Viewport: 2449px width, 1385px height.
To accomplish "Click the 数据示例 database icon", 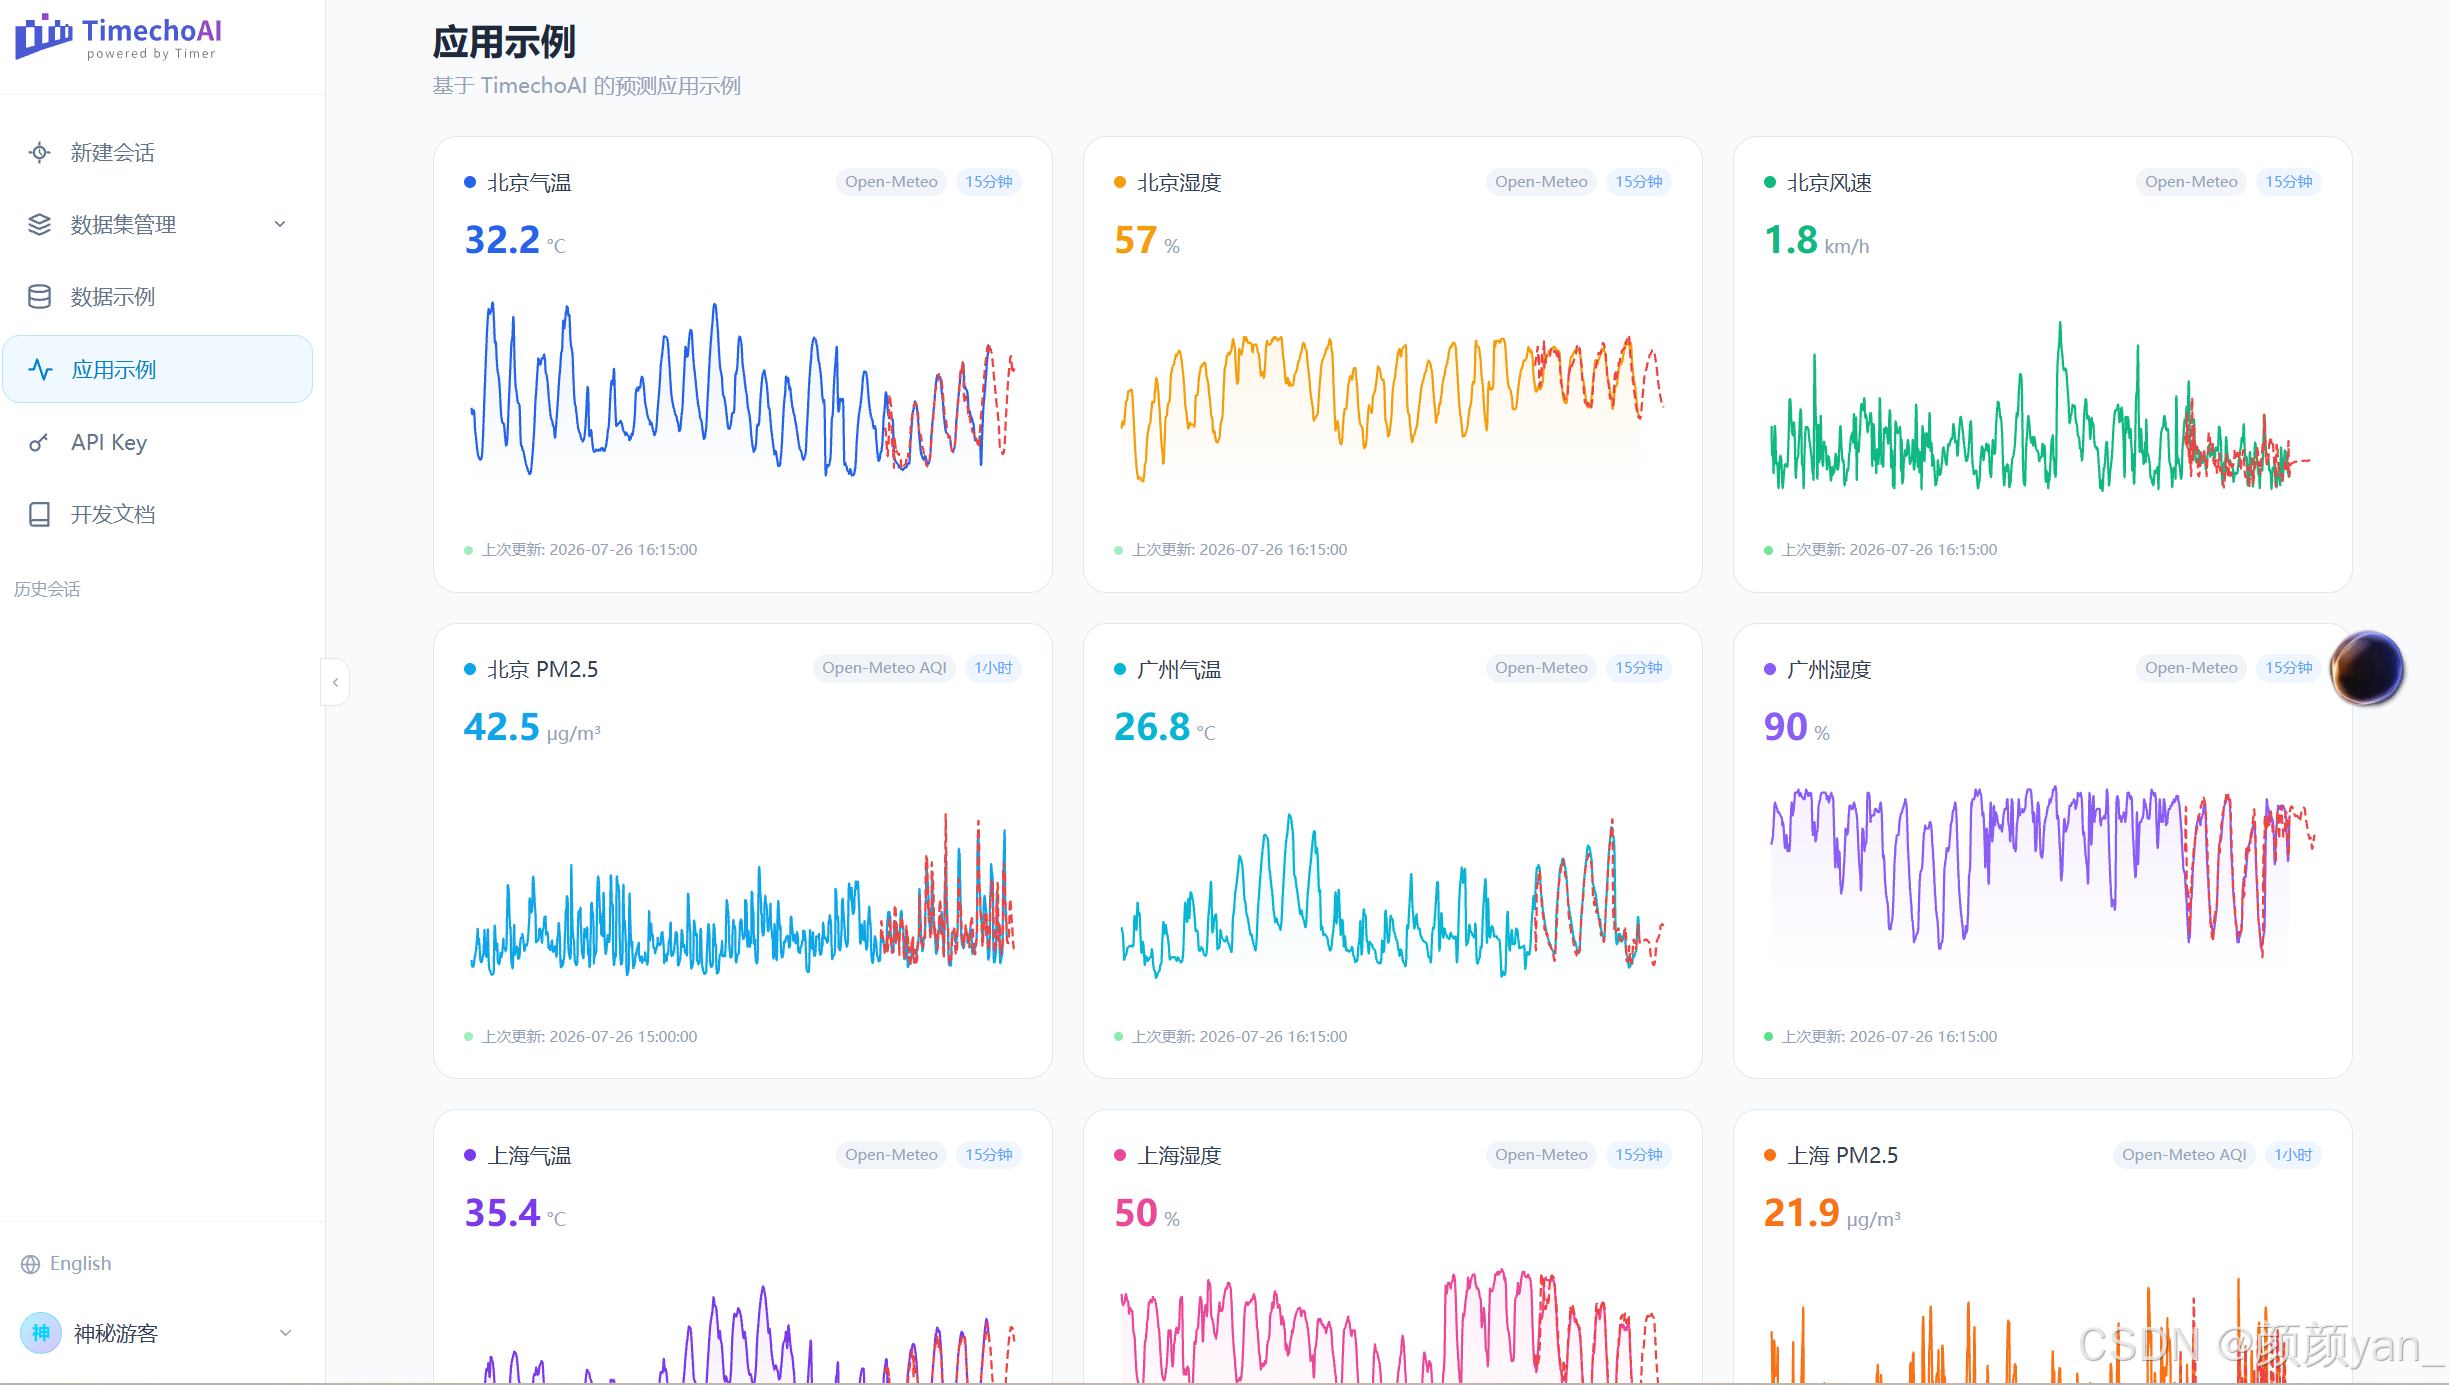I will (39, 297).
